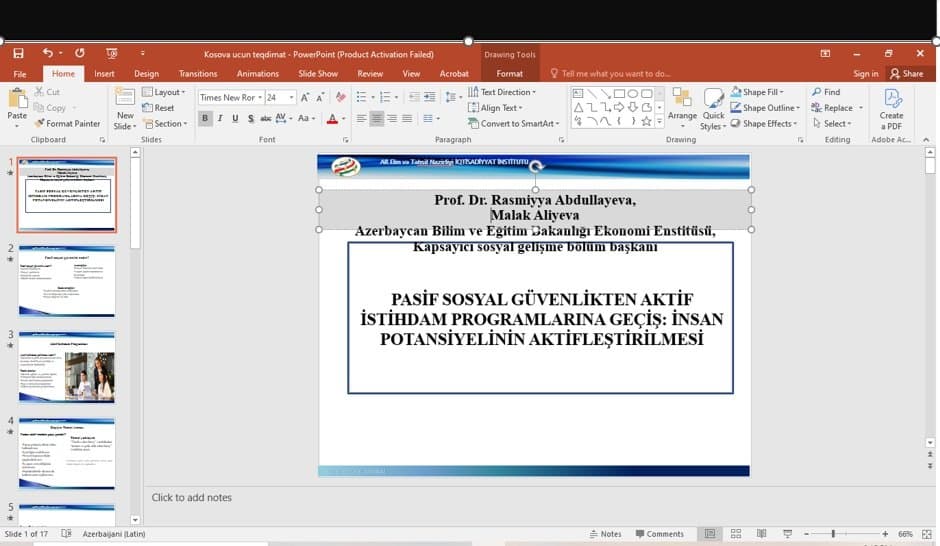Click the Redo/Repeat icon

point(80,53)
